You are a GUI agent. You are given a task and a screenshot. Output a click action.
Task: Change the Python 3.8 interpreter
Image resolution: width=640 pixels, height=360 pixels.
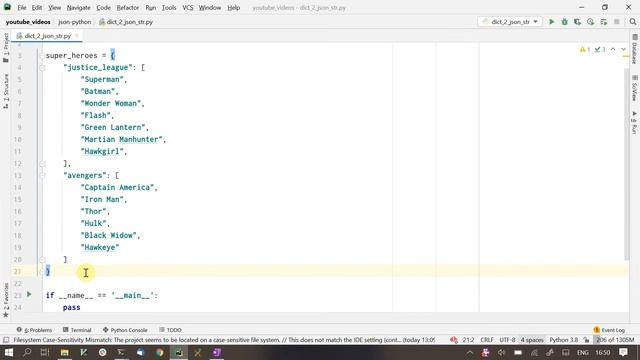pos(563,340)
